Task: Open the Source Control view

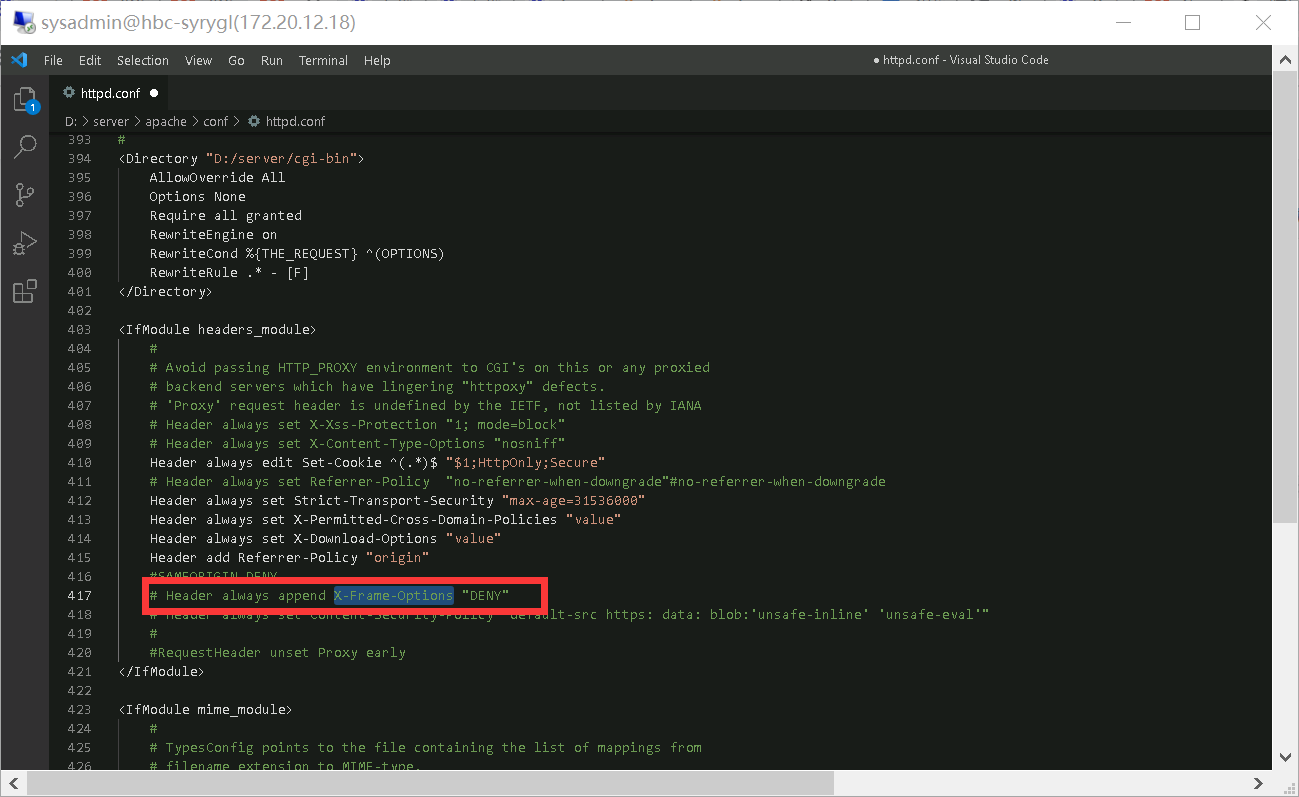Action: (x=24, y=194)
